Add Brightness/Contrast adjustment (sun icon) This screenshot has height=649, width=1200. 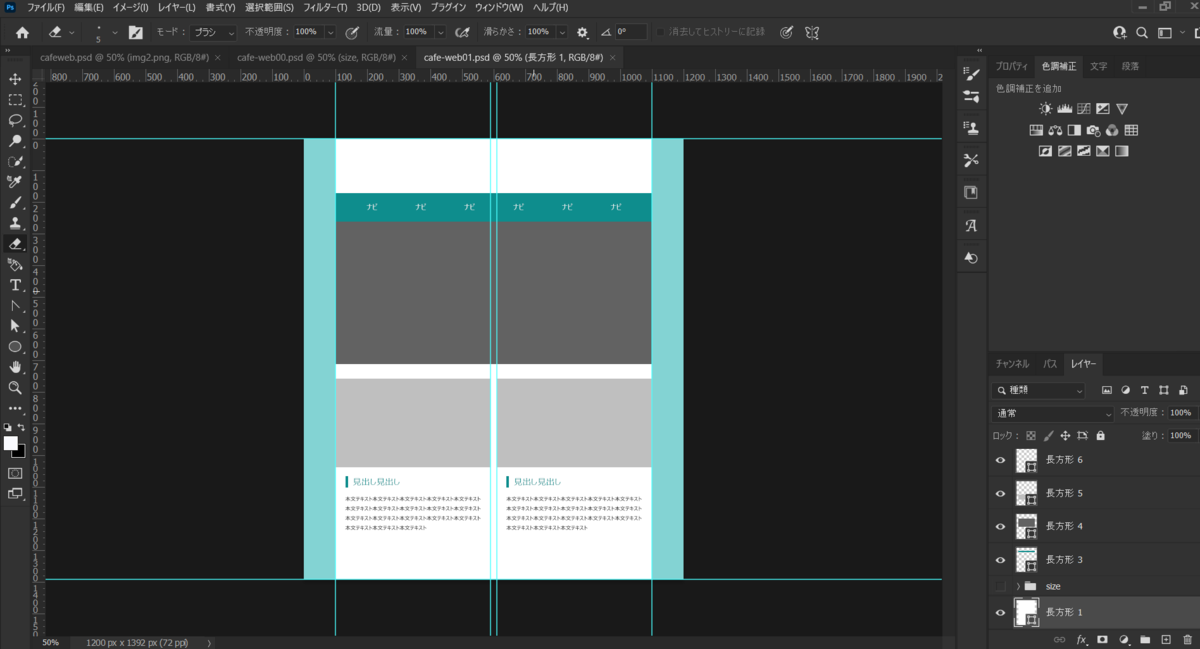[x=1045, y=109]
